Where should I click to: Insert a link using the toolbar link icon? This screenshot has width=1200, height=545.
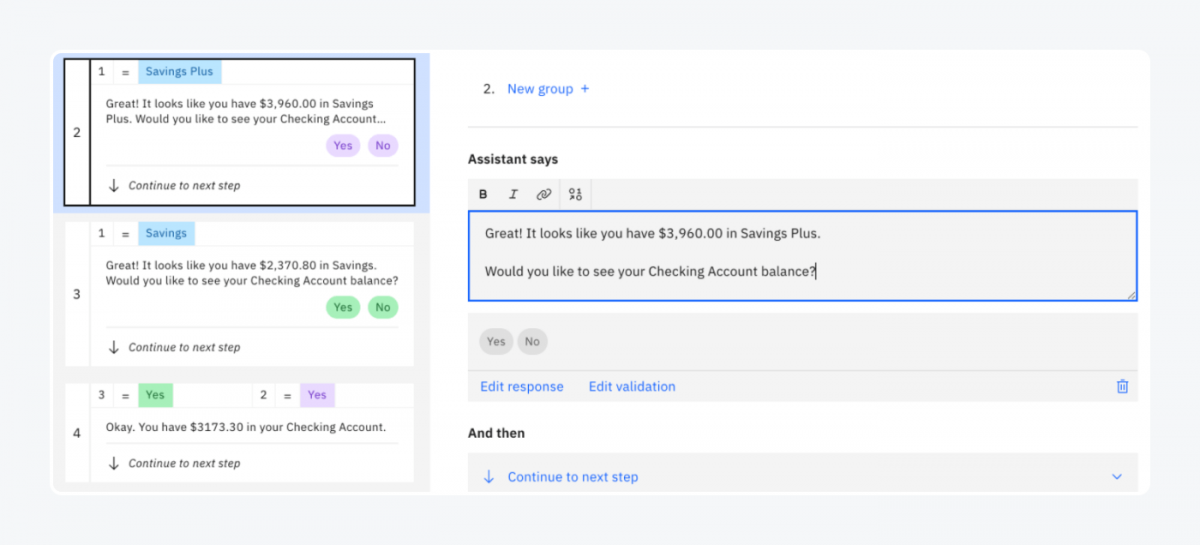[x=543, y=194]
